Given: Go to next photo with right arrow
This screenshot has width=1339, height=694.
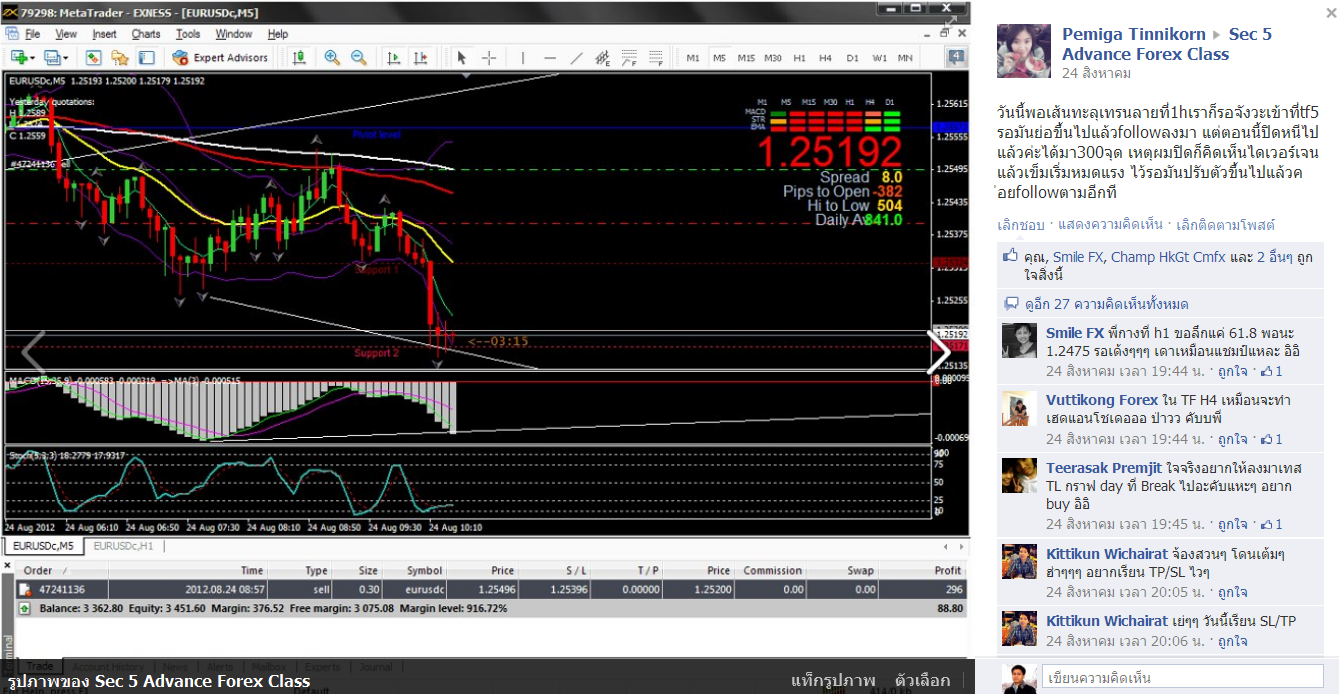Looking at the screenshot, I should tap(938, 351).
